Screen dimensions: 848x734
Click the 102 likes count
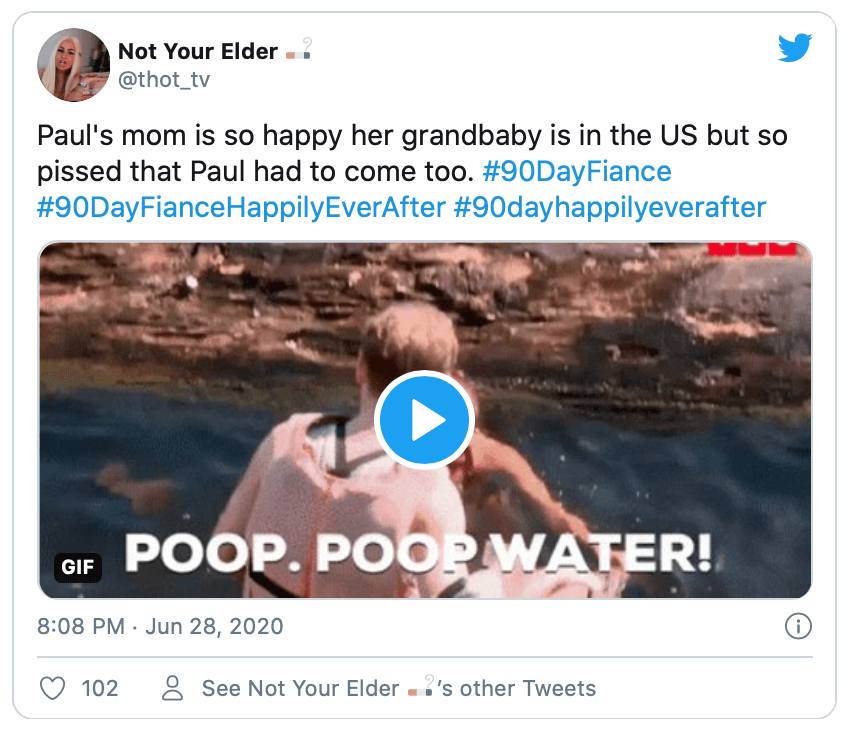(99, 688)
